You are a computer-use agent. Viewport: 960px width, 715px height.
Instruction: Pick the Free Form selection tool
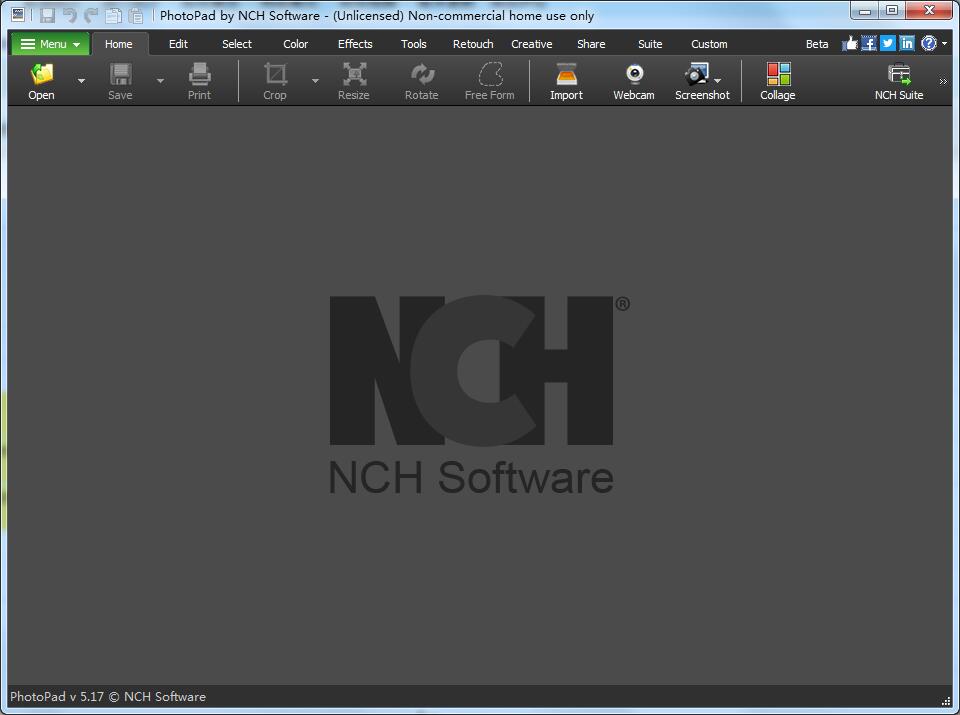tap(490, 81)
